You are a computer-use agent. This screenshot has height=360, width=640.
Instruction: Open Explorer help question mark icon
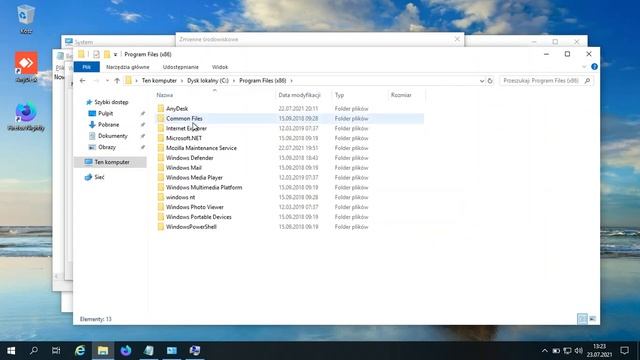(x=594, y=67)
